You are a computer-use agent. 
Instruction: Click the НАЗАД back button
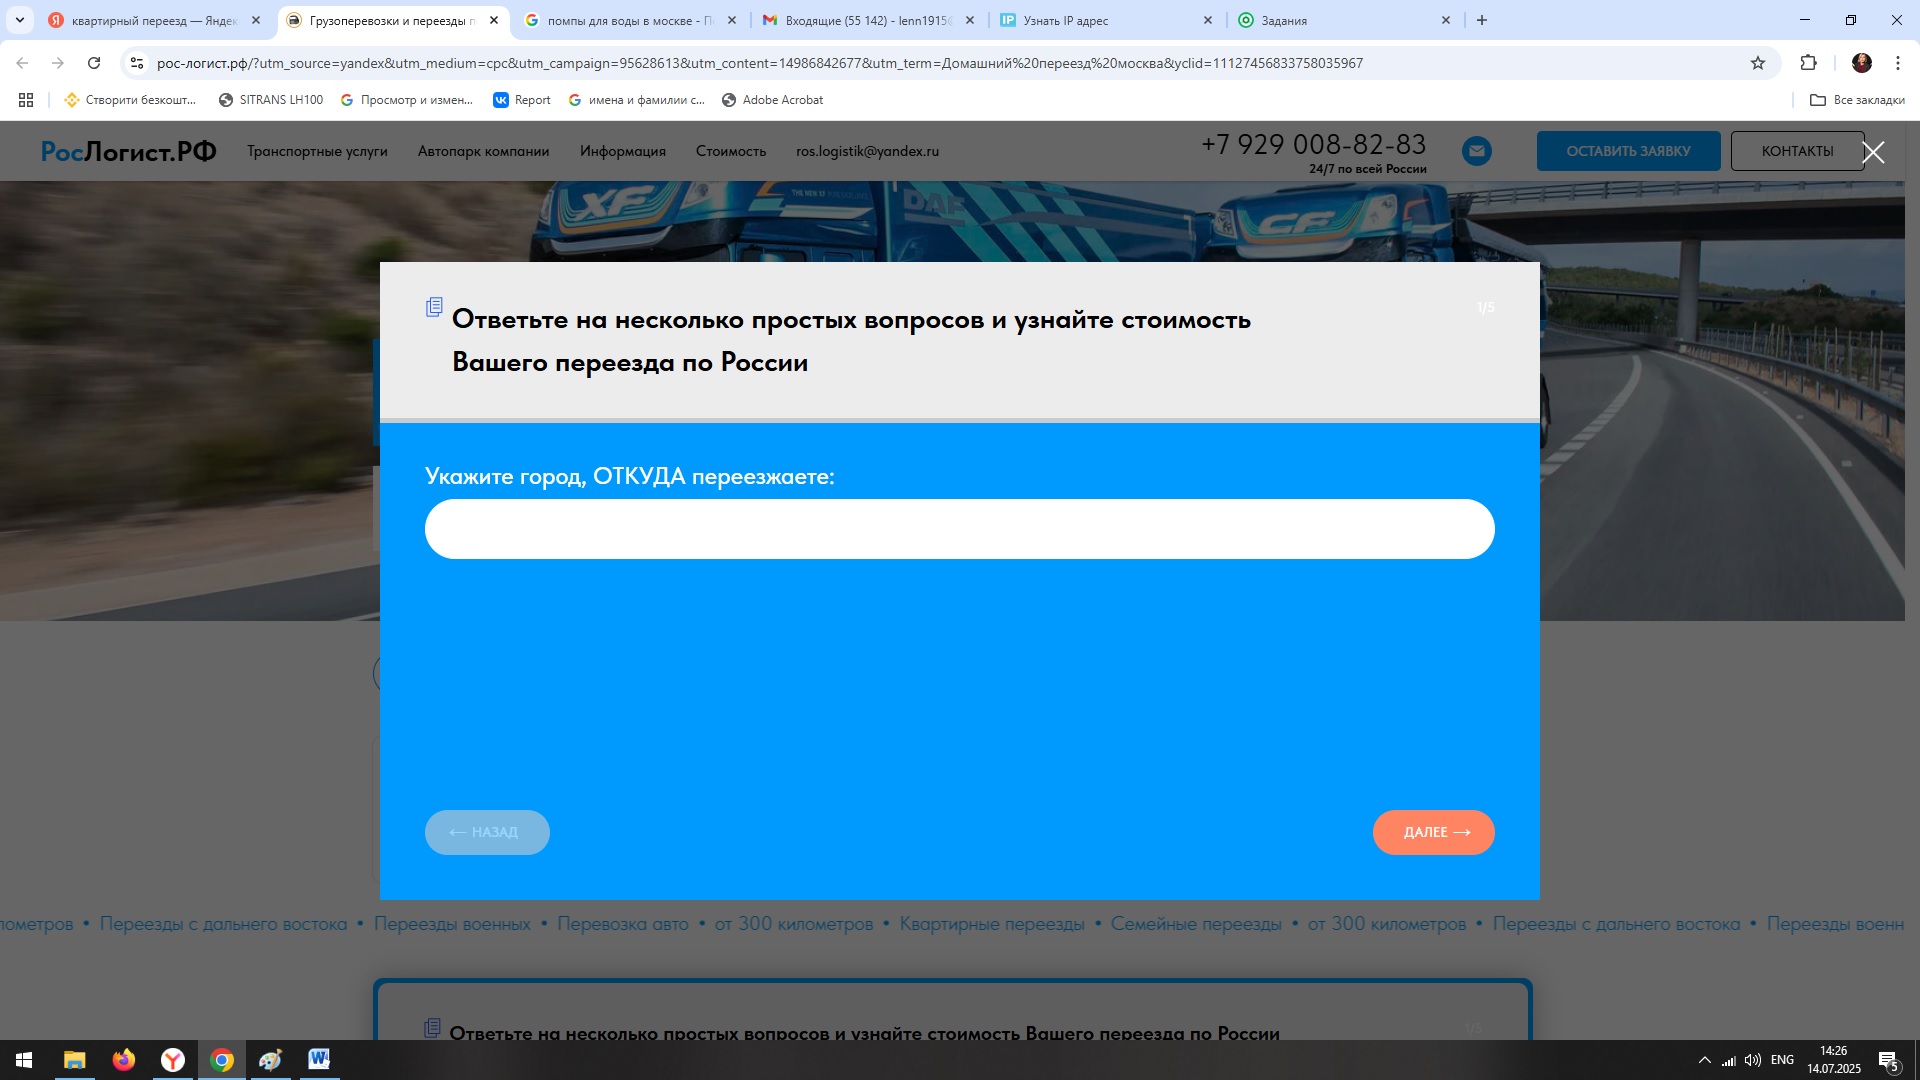coord(487,832)
